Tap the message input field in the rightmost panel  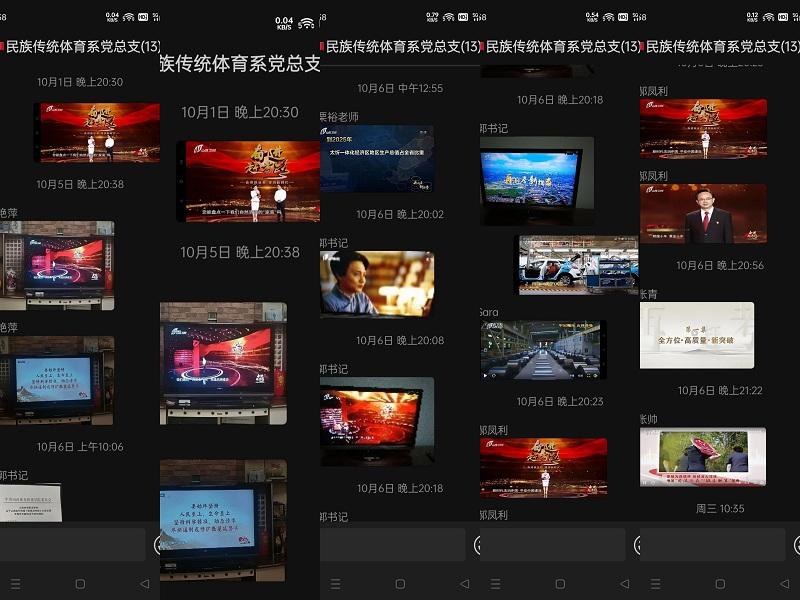[x=713, y=545]
